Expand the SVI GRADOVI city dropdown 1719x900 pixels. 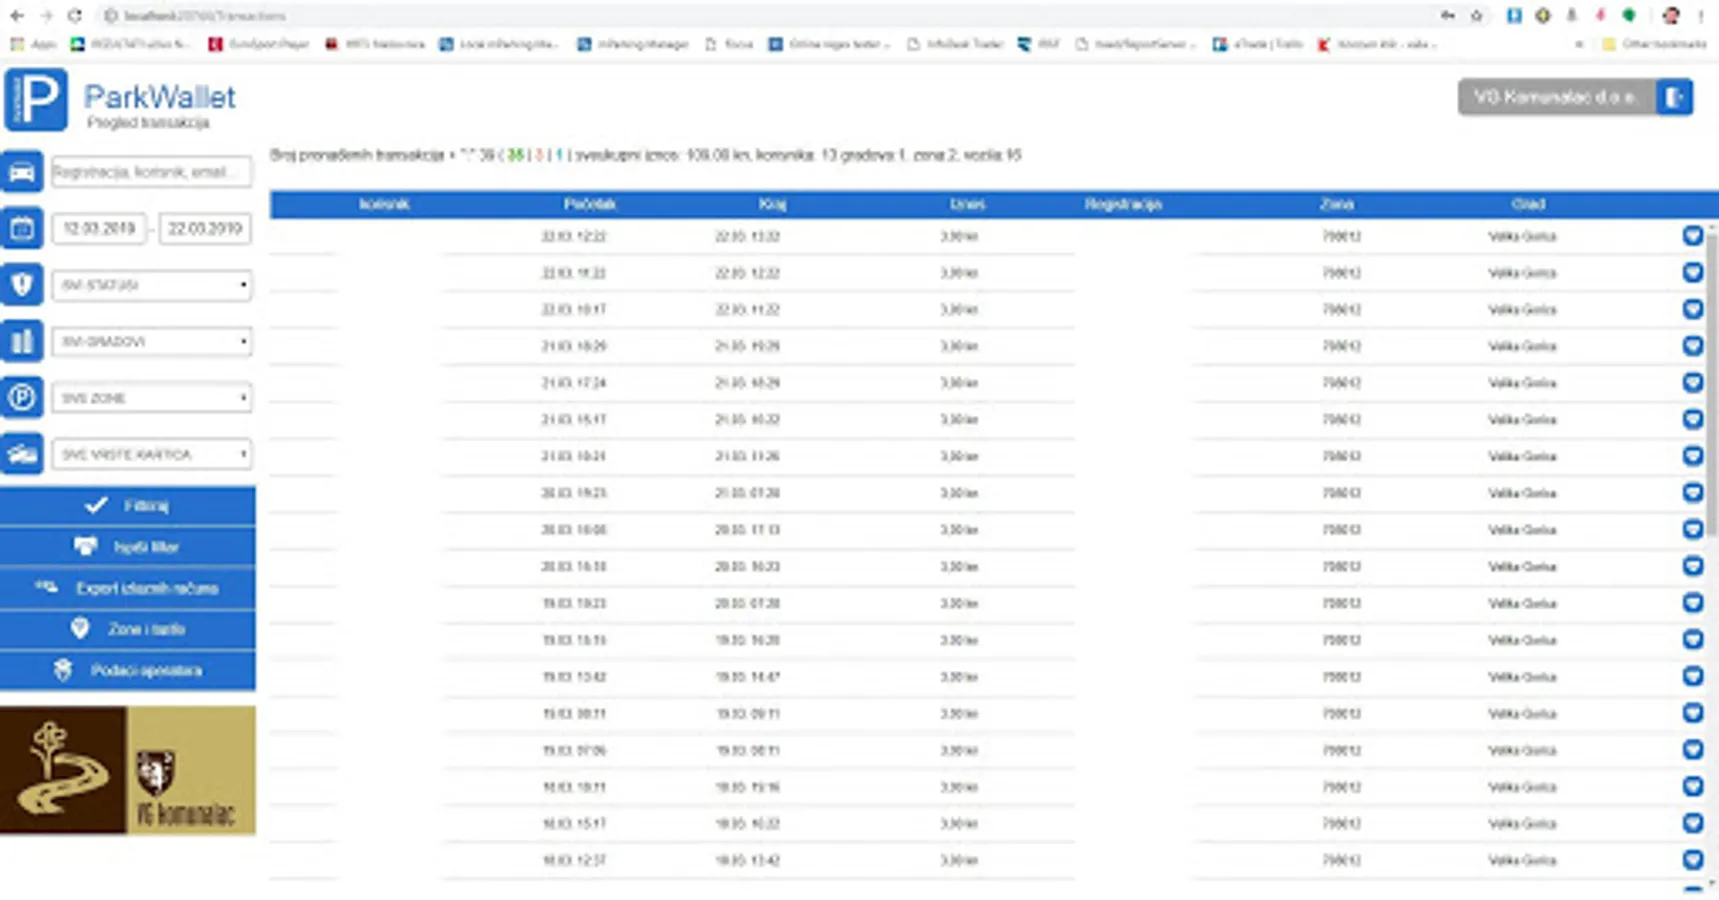[x=151, y=341]
